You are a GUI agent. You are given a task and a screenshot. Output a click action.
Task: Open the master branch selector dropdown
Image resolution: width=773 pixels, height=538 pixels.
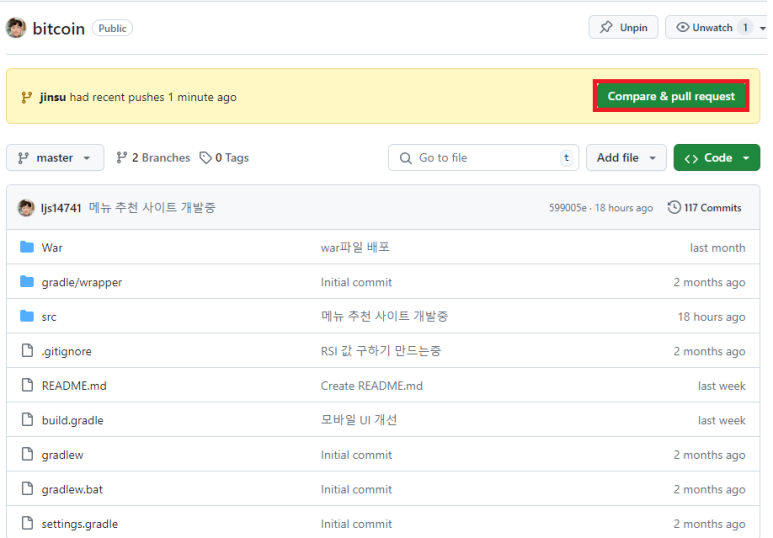pos(55,158)
